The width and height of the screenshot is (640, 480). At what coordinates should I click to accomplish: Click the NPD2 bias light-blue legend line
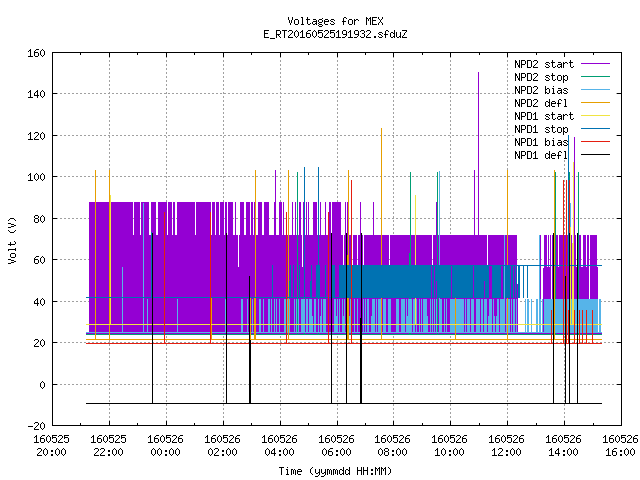(595, 90)
